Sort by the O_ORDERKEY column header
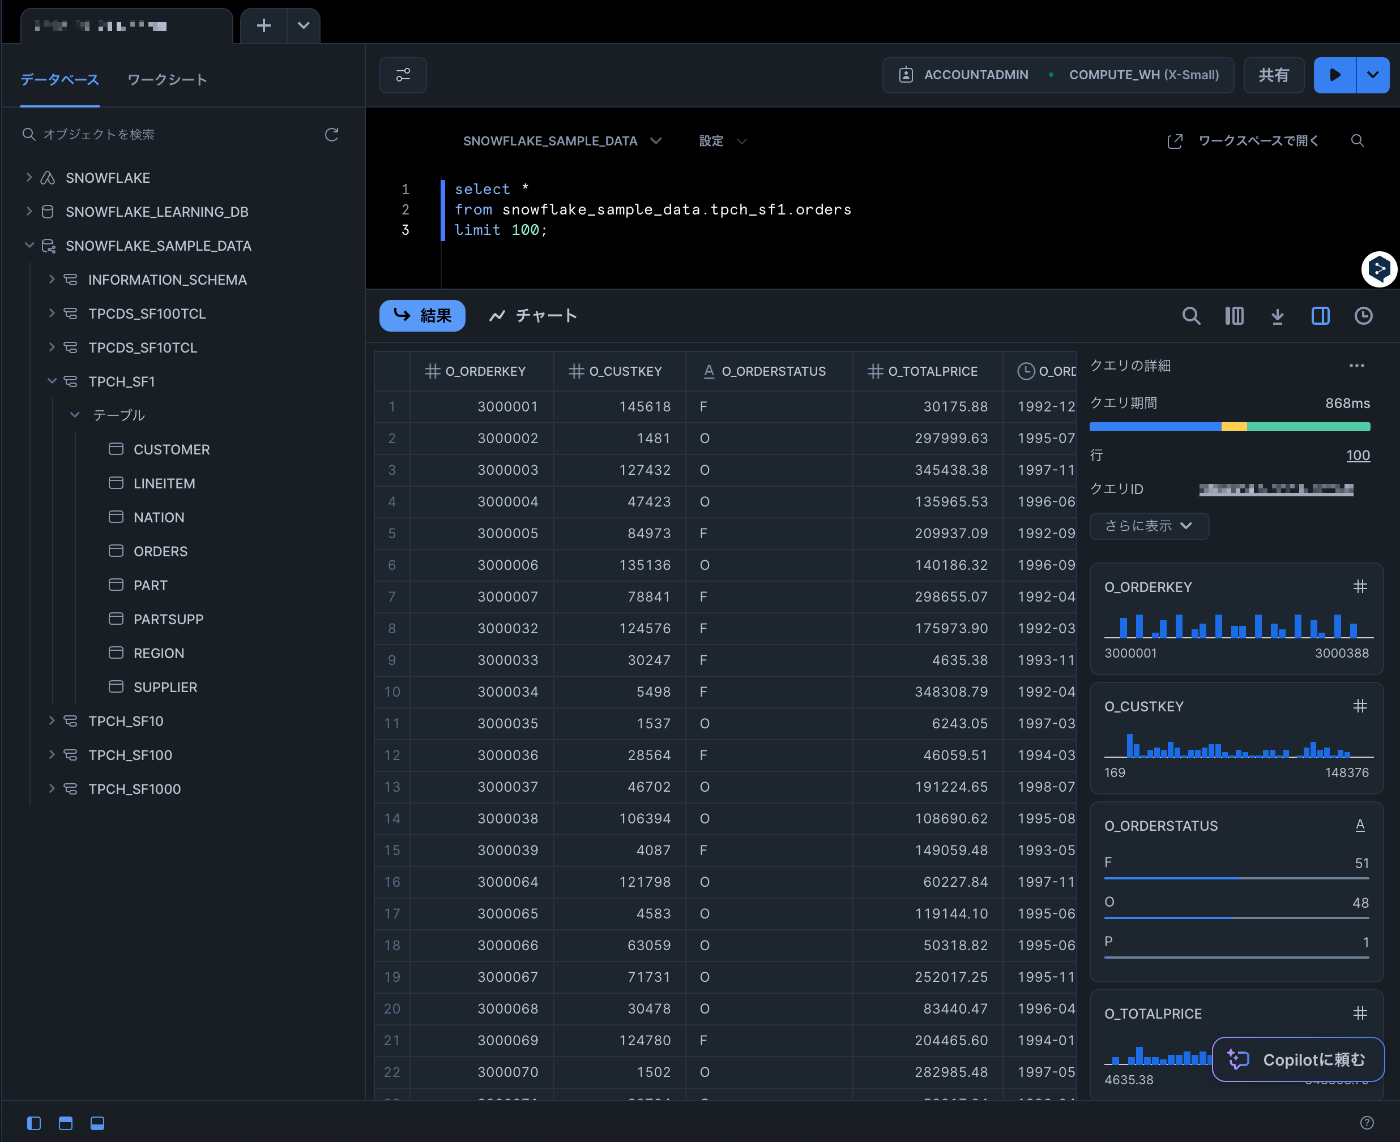This screenshot has width=1400, height=1142. (482, 371)
